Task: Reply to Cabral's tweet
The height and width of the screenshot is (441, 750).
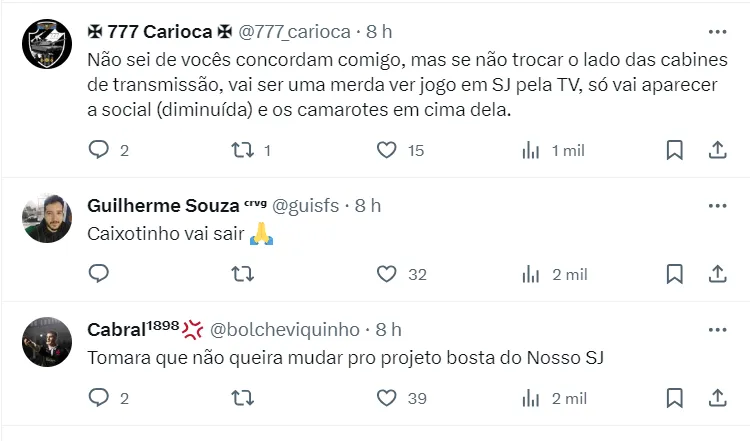Action: (x=98, y=398)
